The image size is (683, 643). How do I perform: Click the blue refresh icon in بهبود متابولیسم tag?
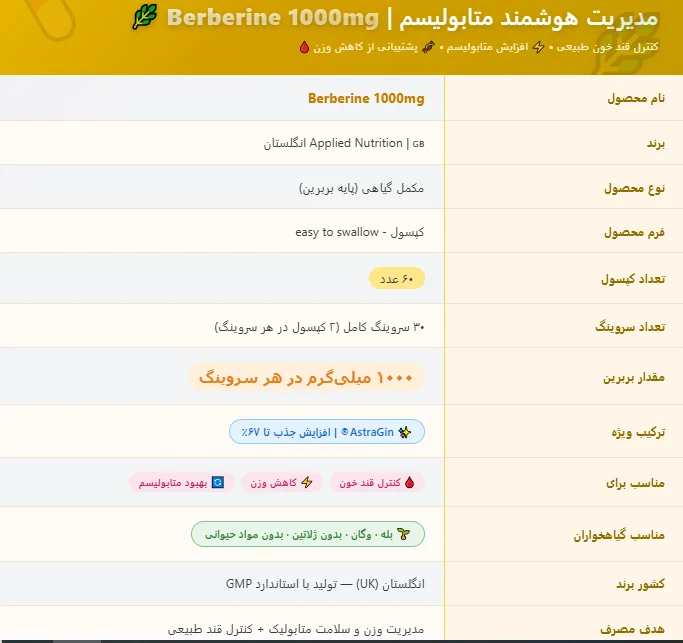(x=217, y=483)
